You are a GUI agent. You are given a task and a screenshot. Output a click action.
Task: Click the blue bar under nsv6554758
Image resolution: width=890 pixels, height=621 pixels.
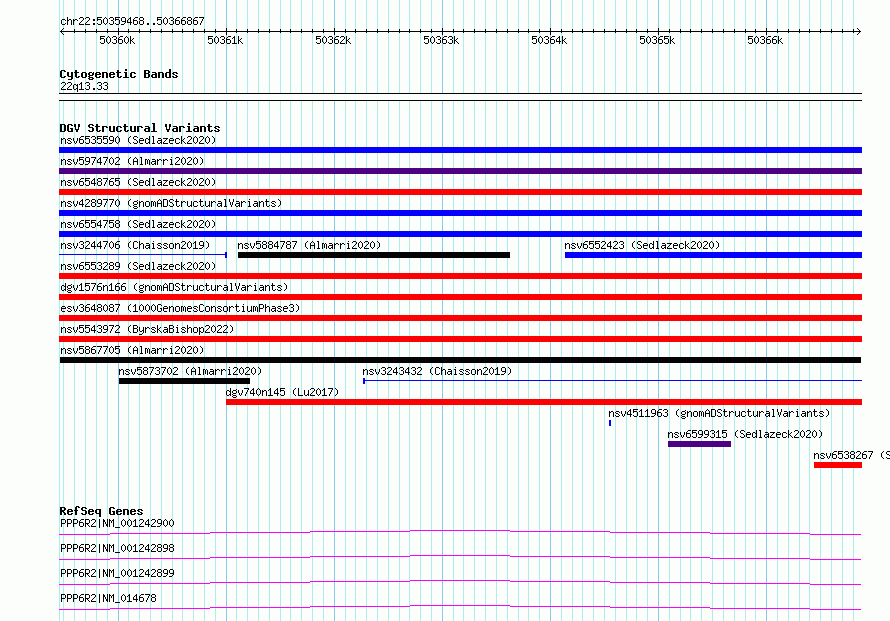pos(460,234)
